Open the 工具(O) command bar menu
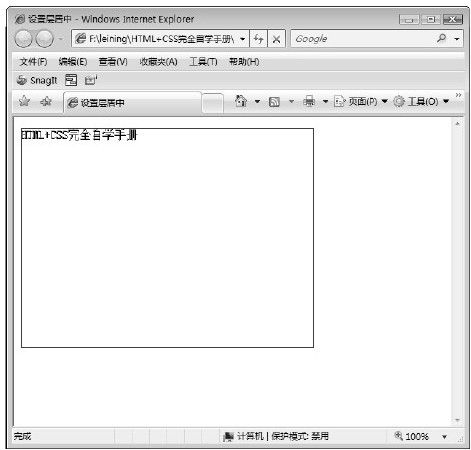 pos(421,101)
